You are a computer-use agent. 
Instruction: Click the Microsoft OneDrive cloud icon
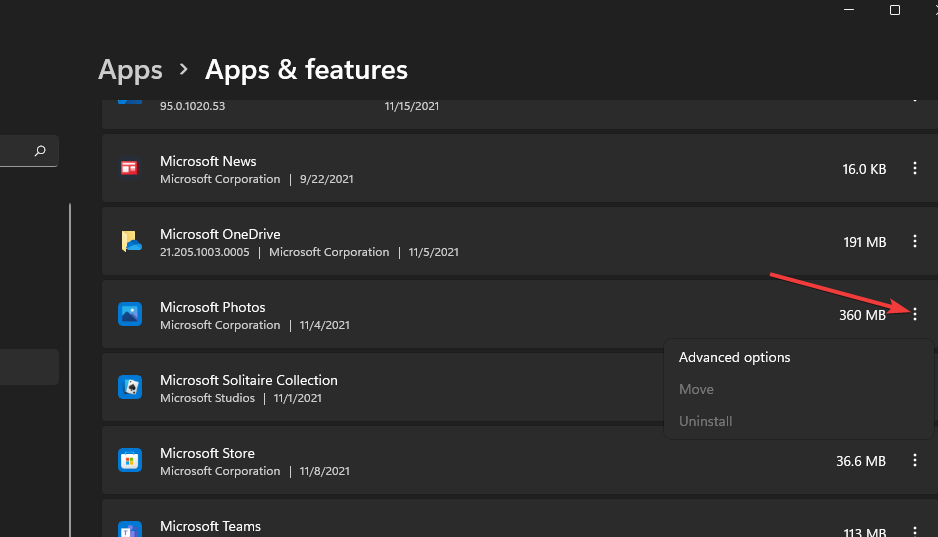[131, 241]
